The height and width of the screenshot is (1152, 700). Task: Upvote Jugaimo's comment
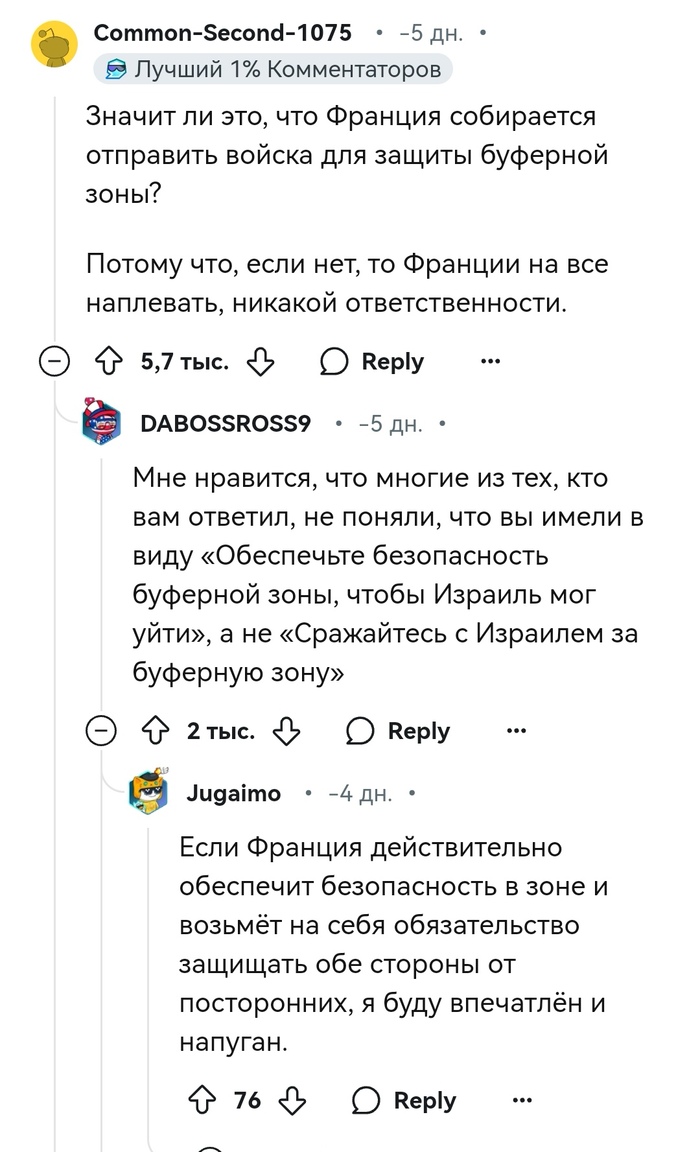(x=201, y=1101)
